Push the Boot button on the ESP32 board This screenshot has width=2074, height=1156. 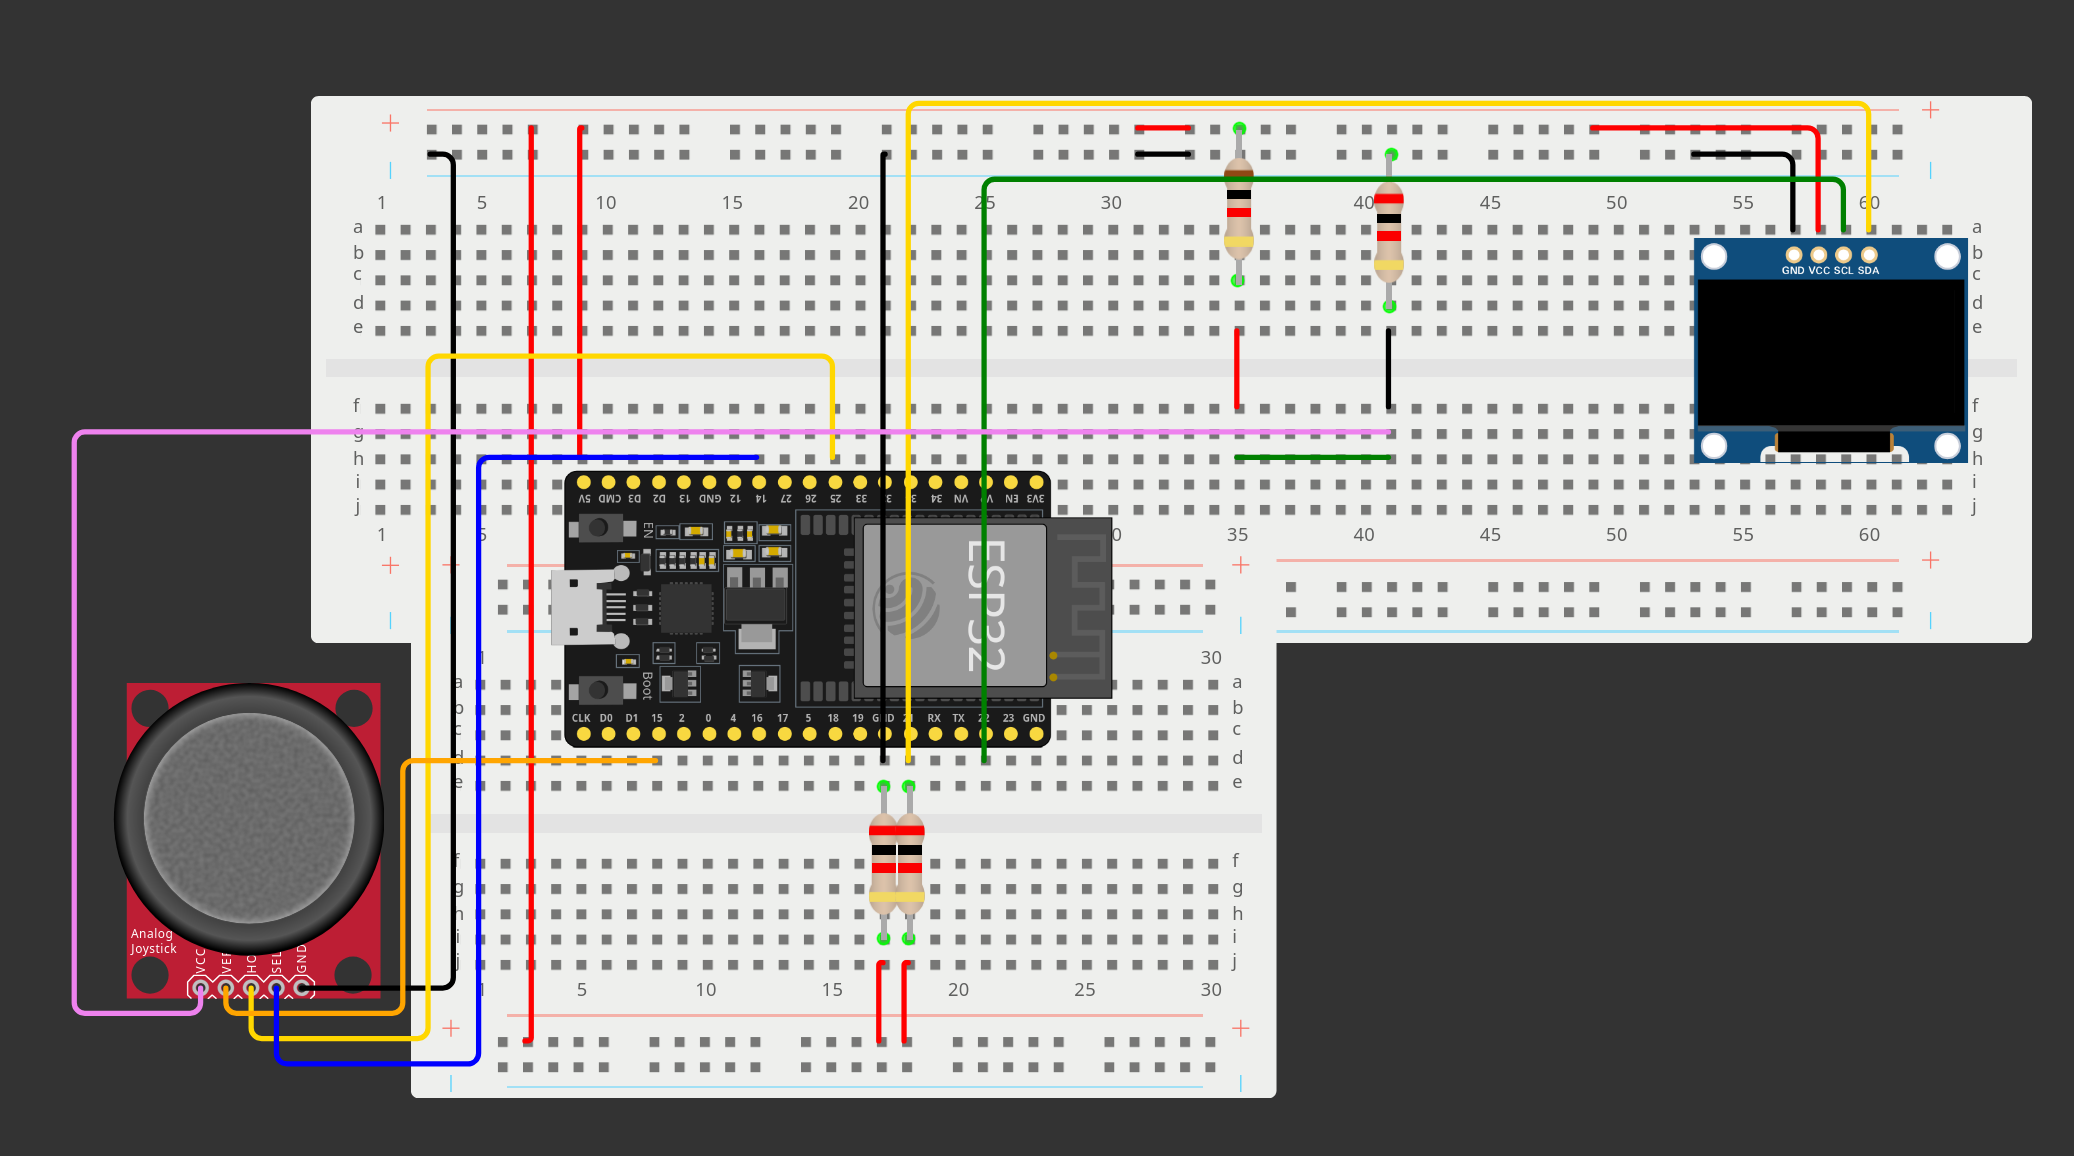coord(599,689)
